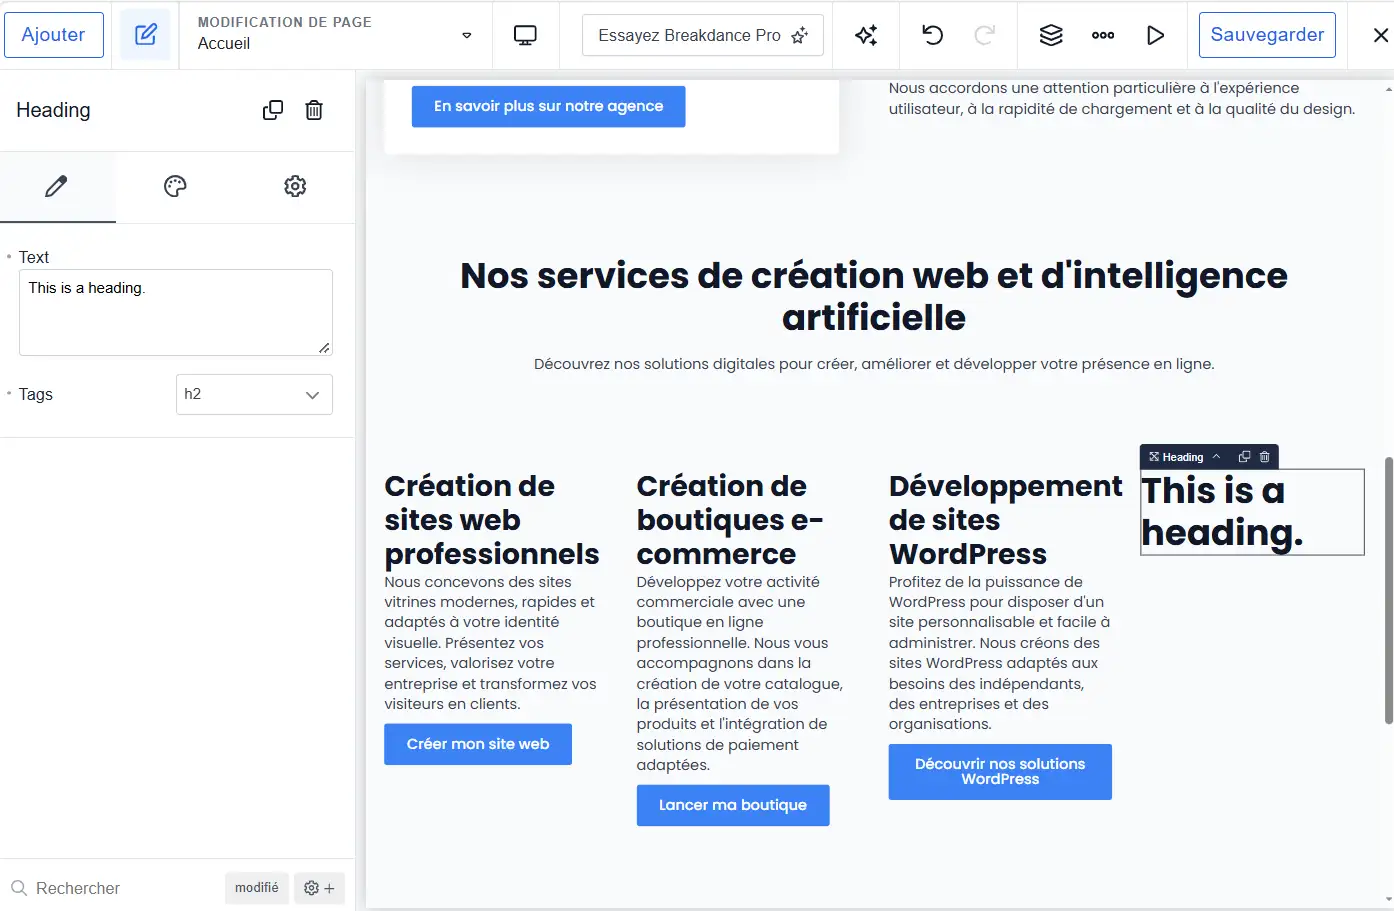The height and width of the screenshot is (911, 1394).
Task: Open the more options three-dots menu
Action: 1103,35
